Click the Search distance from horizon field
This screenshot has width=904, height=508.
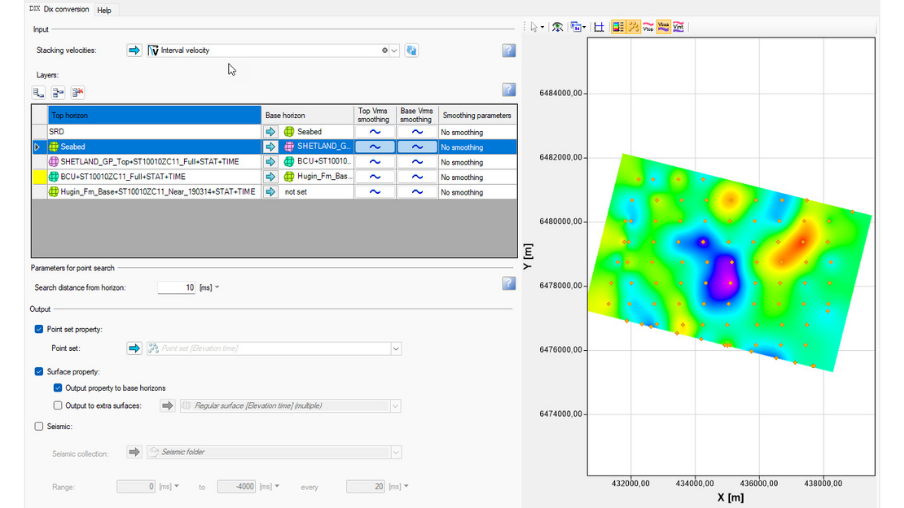click(x=177, y=287)
